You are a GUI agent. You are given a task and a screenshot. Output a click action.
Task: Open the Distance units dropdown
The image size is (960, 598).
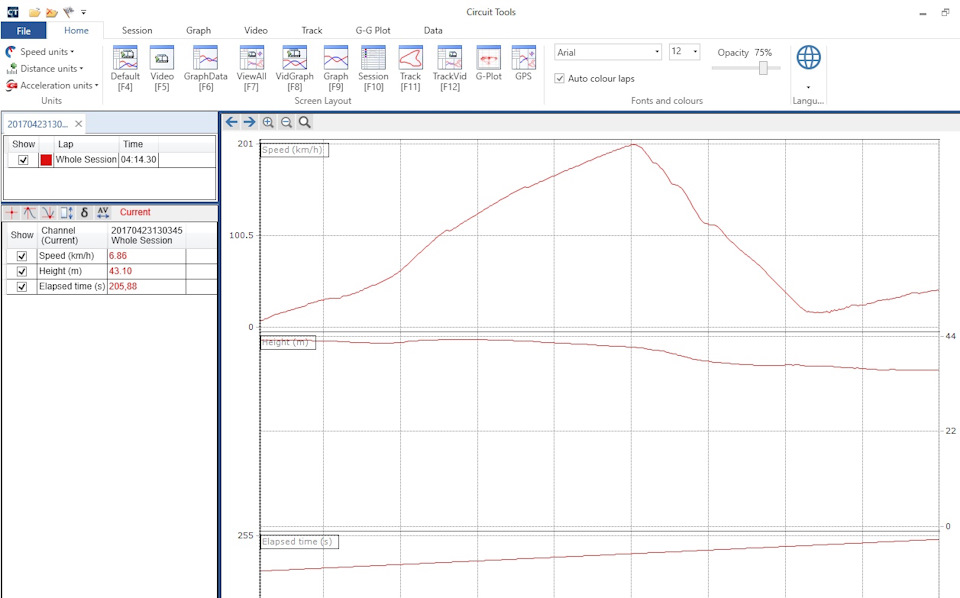click(45, 69)
